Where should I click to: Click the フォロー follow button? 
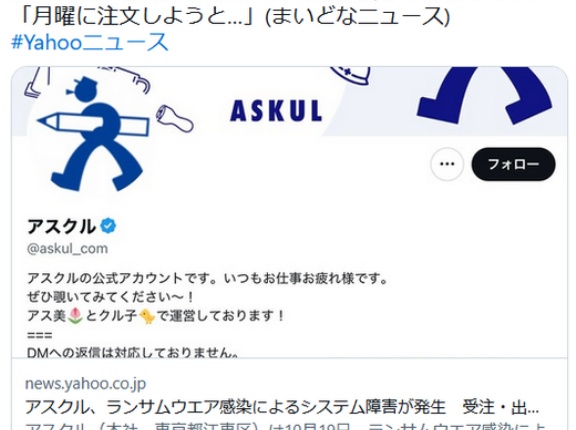pos(513,164)
